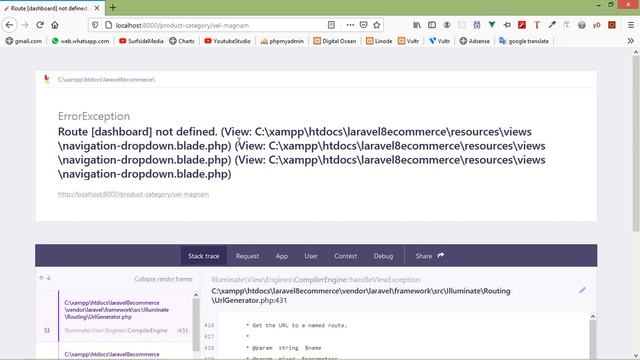The width and height of the screenshot is (640, 360).
Task: Click the red T extension icon
Action: [x=537, y=25]
